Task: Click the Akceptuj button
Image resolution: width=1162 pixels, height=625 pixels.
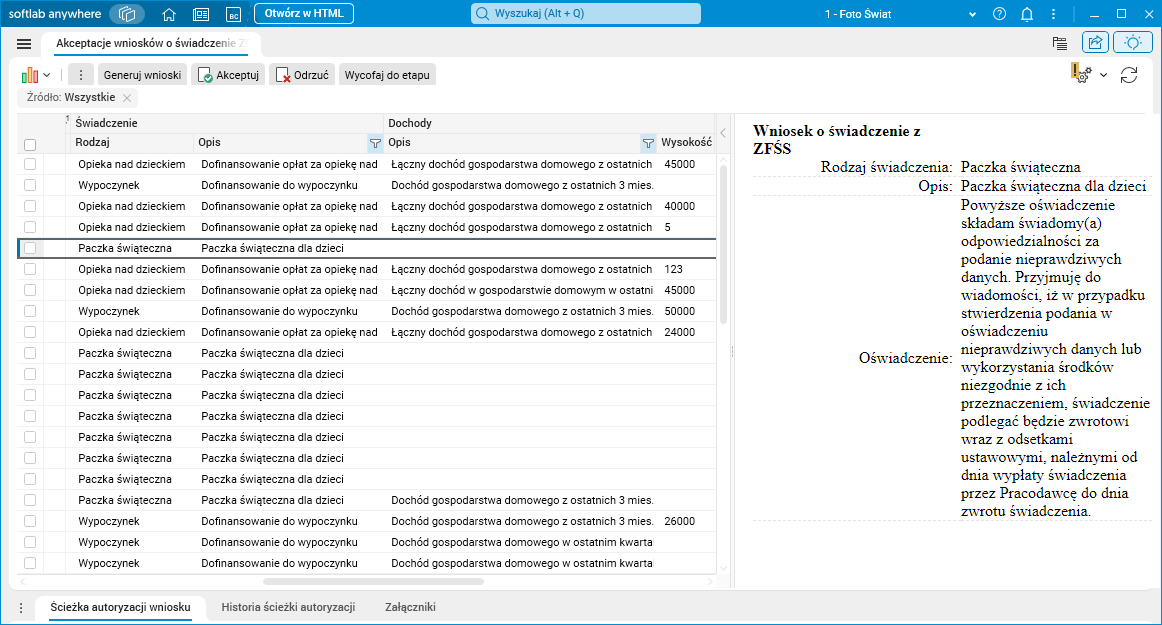Action: coord(228,75)
